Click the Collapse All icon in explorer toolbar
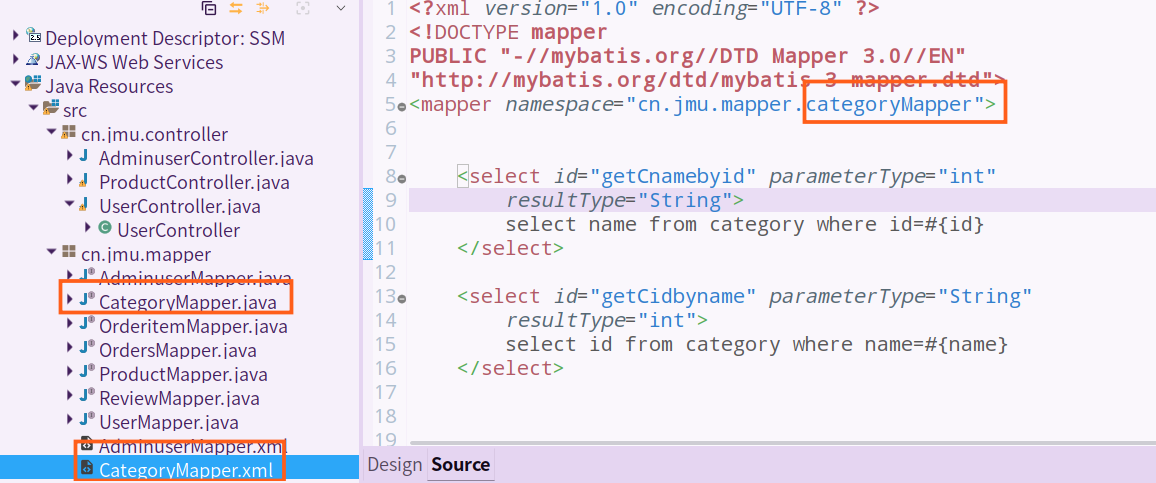The width and height of the screenshot is (1156, 483). pyautogui.click(x=209, y=8)
